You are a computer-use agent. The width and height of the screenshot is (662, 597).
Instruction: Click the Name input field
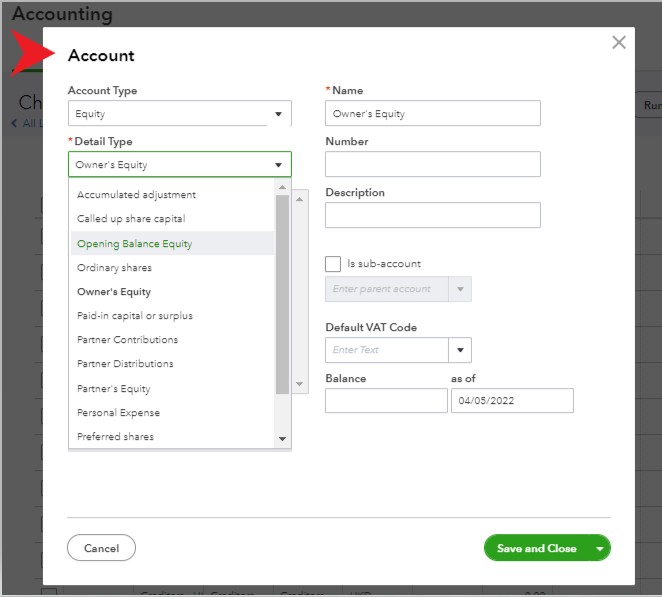432,113
